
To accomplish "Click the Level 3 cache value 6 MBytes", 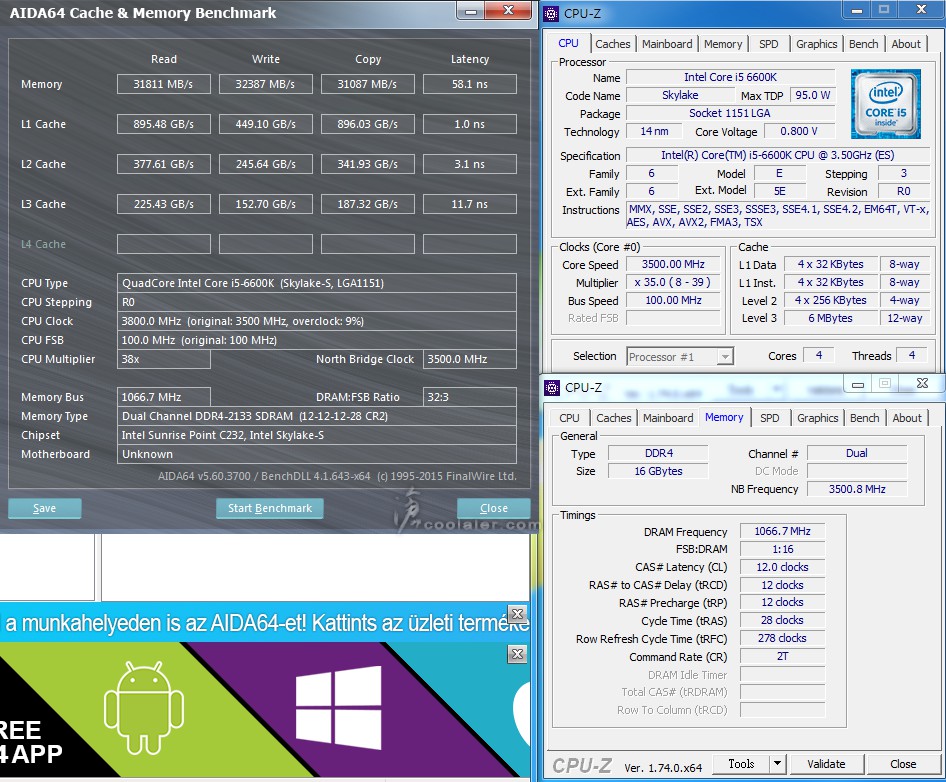I will pyautogui.click(x=831, y=318).
